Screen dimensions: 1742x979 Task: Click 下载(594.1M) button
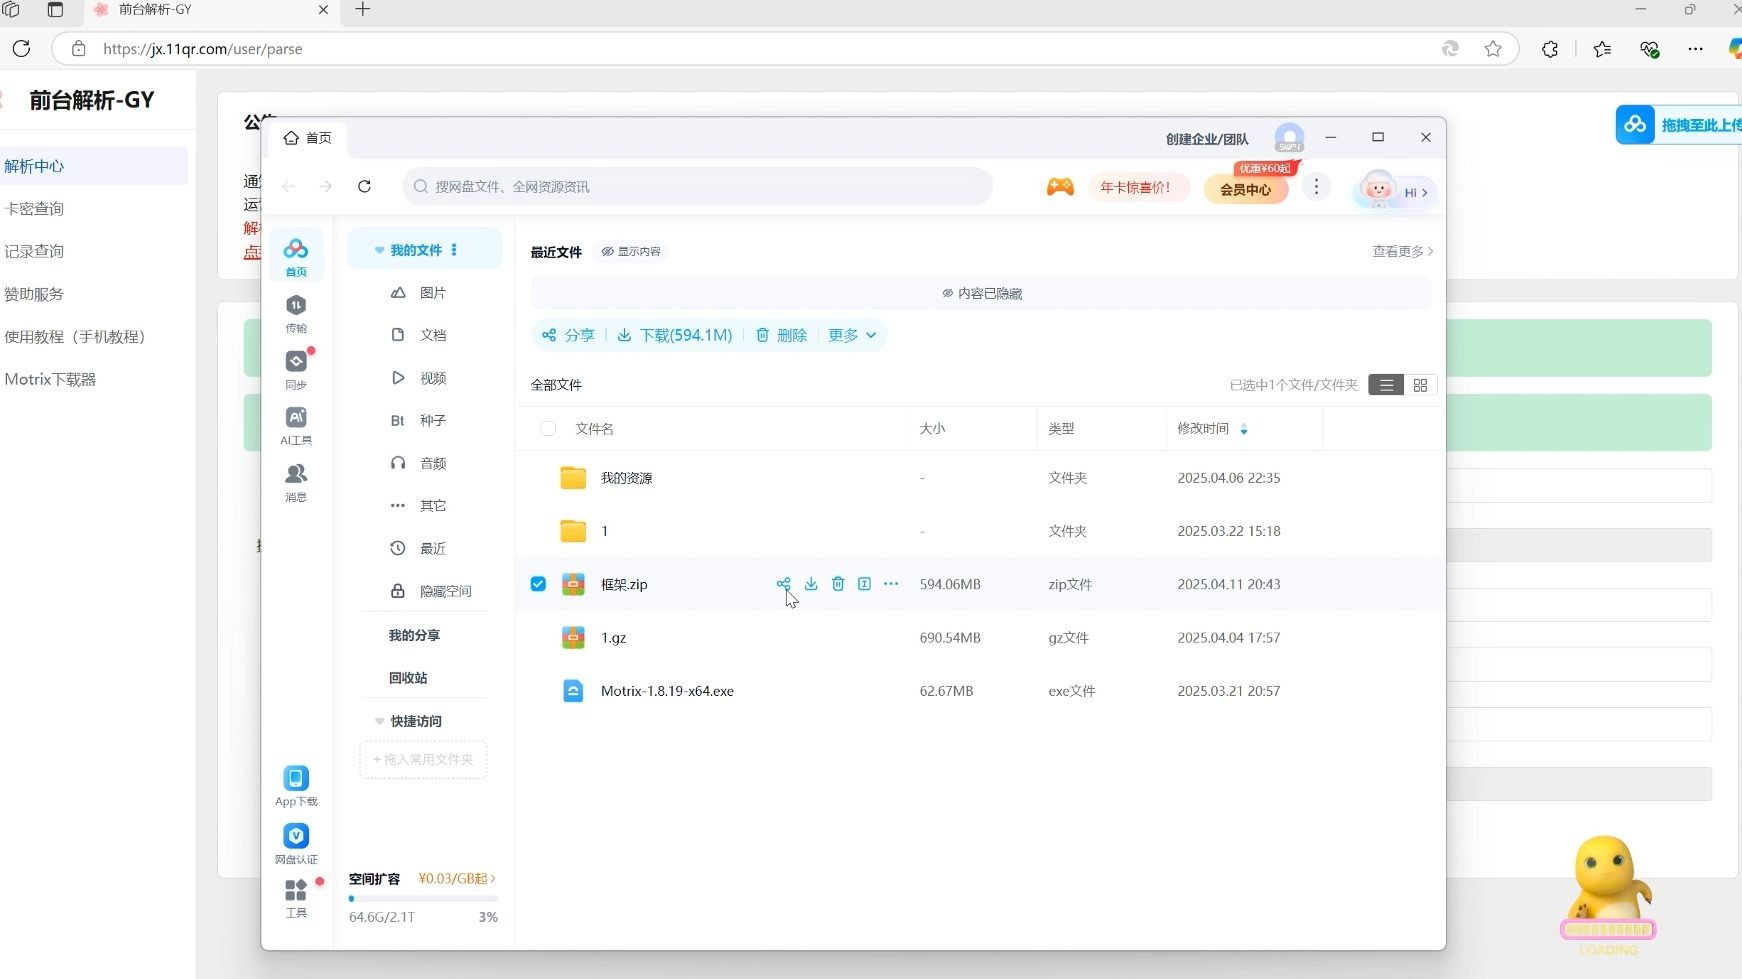coord(675,335)
